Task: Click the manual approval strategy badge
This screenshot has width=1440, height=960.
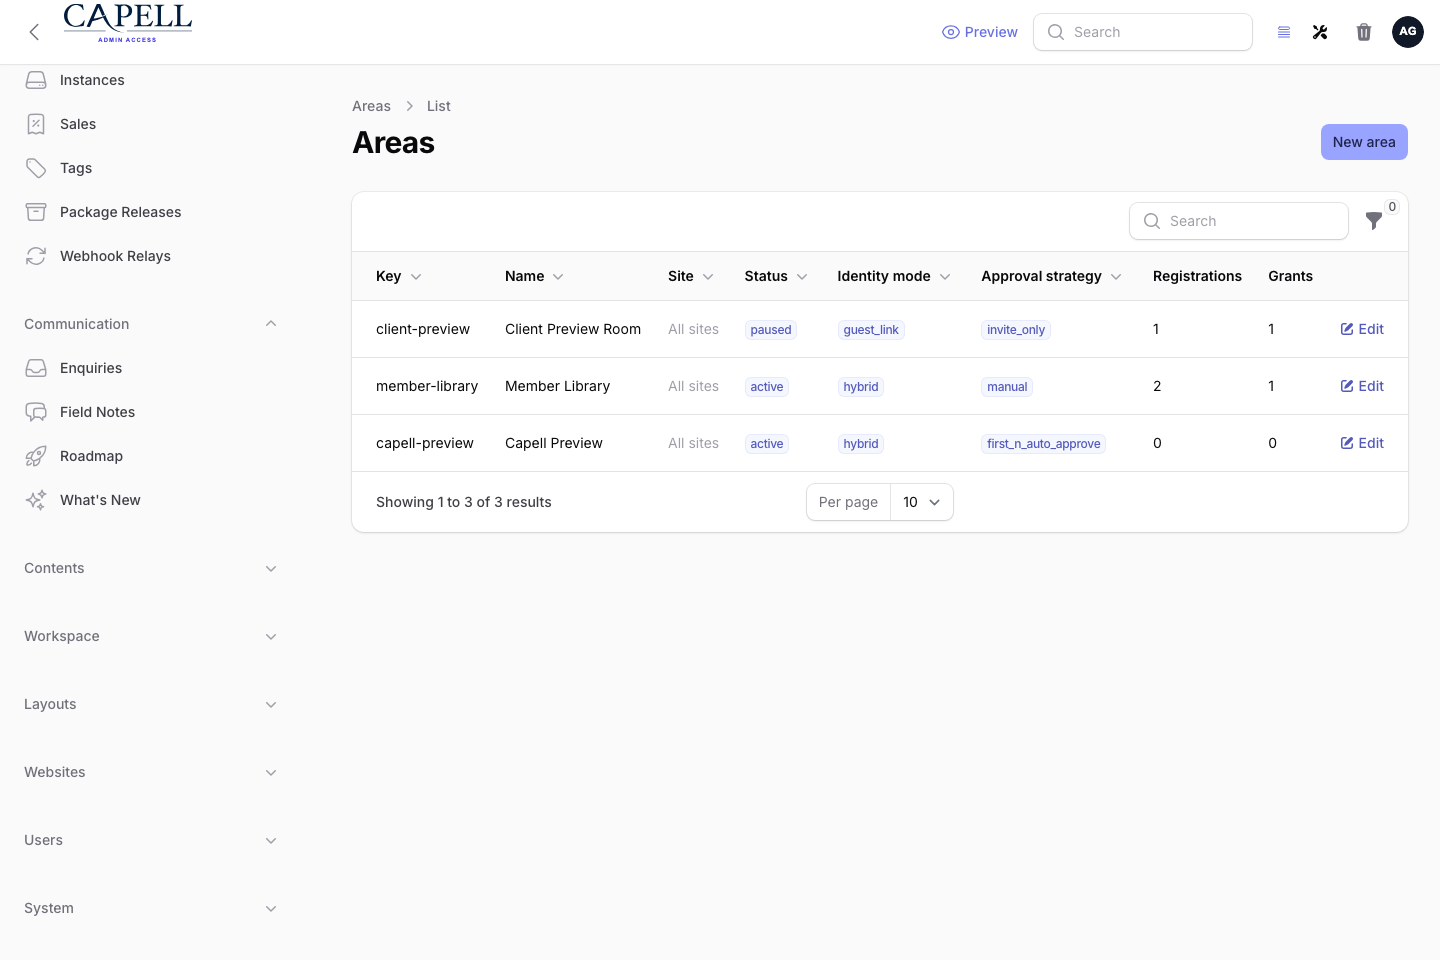Action: coord(1007,387)
